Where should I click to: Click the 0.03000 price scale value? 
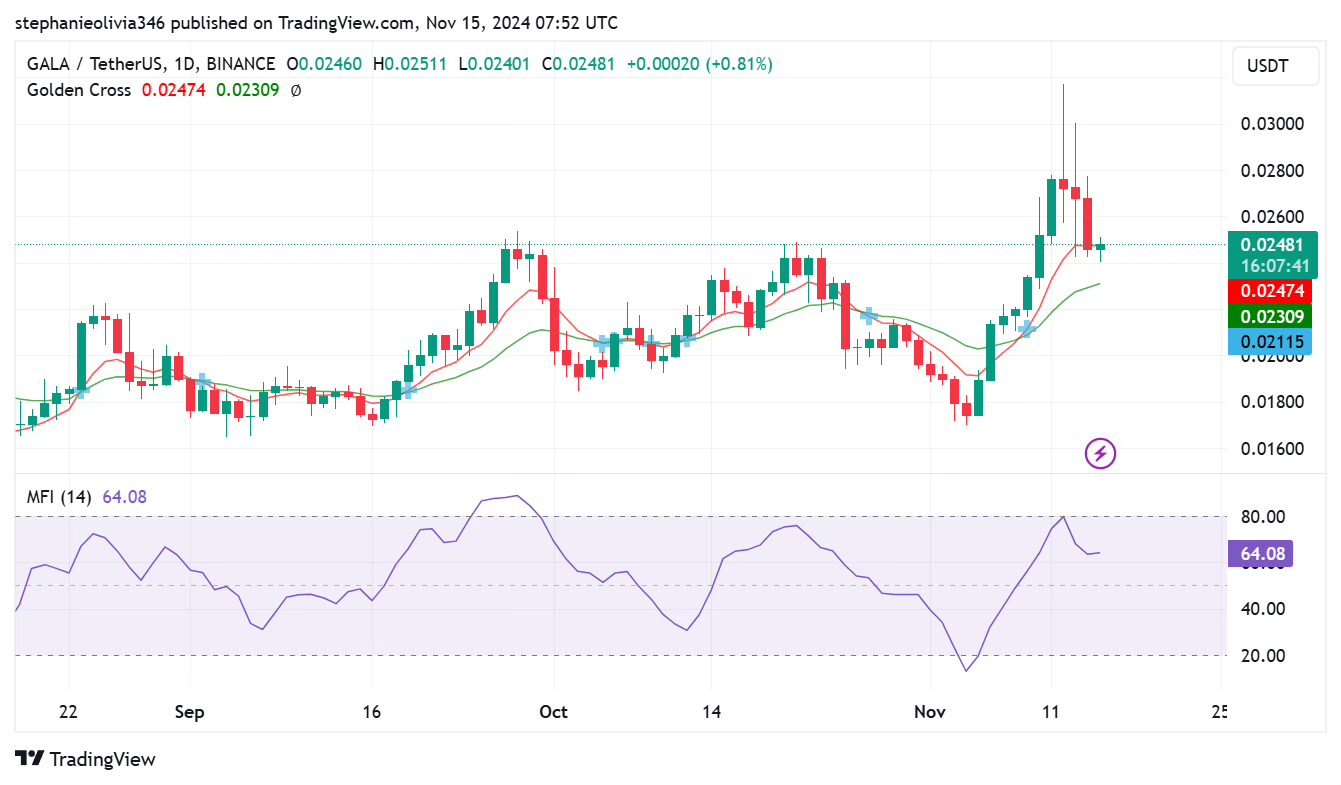(1272, 124)
